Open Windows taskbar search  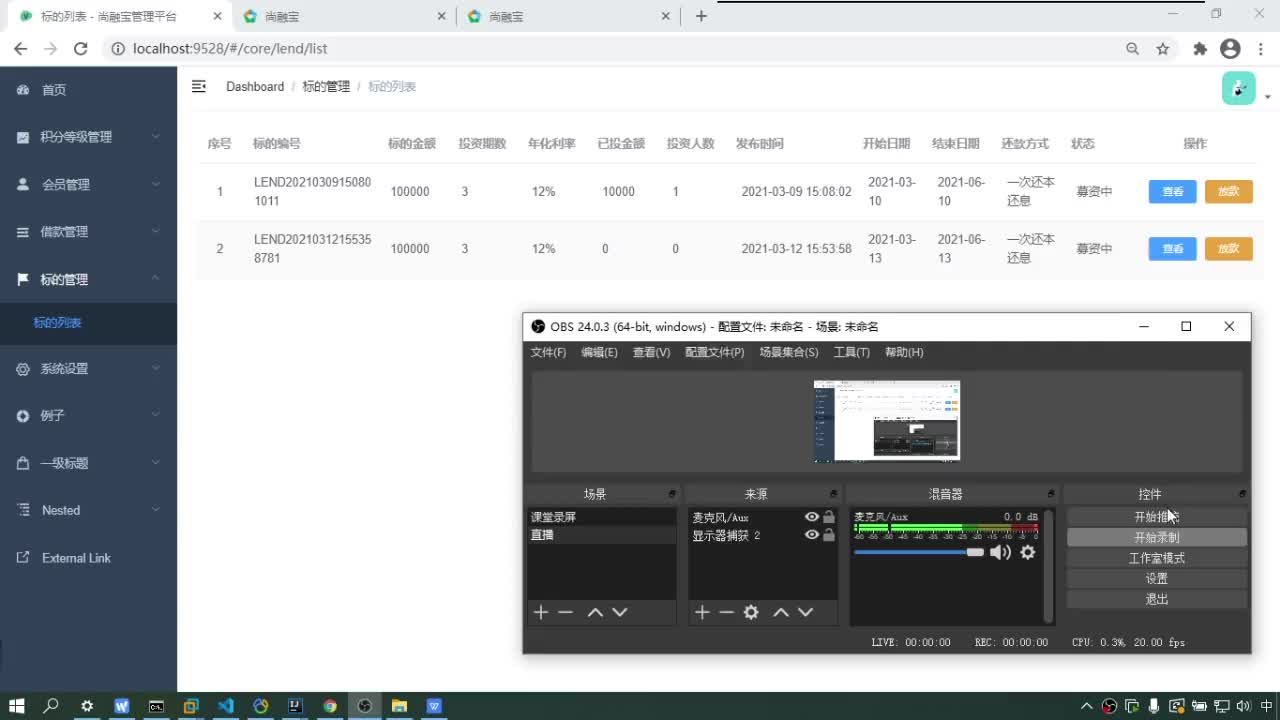(x=51, y=706)
